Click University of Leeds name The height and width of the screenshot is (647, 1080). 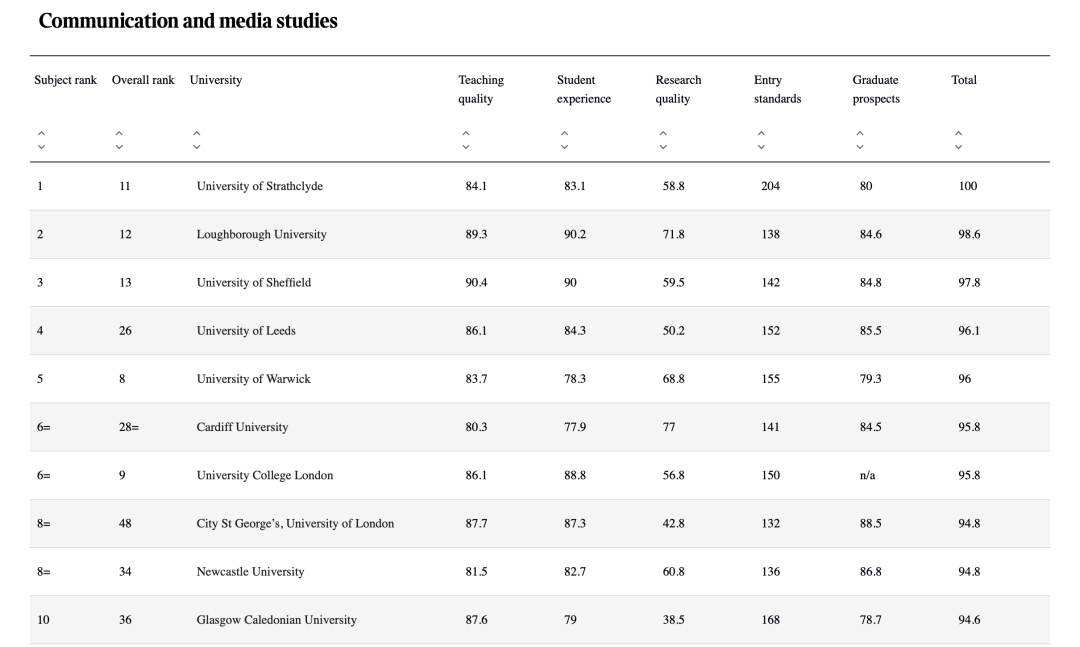tap(246, 331)
